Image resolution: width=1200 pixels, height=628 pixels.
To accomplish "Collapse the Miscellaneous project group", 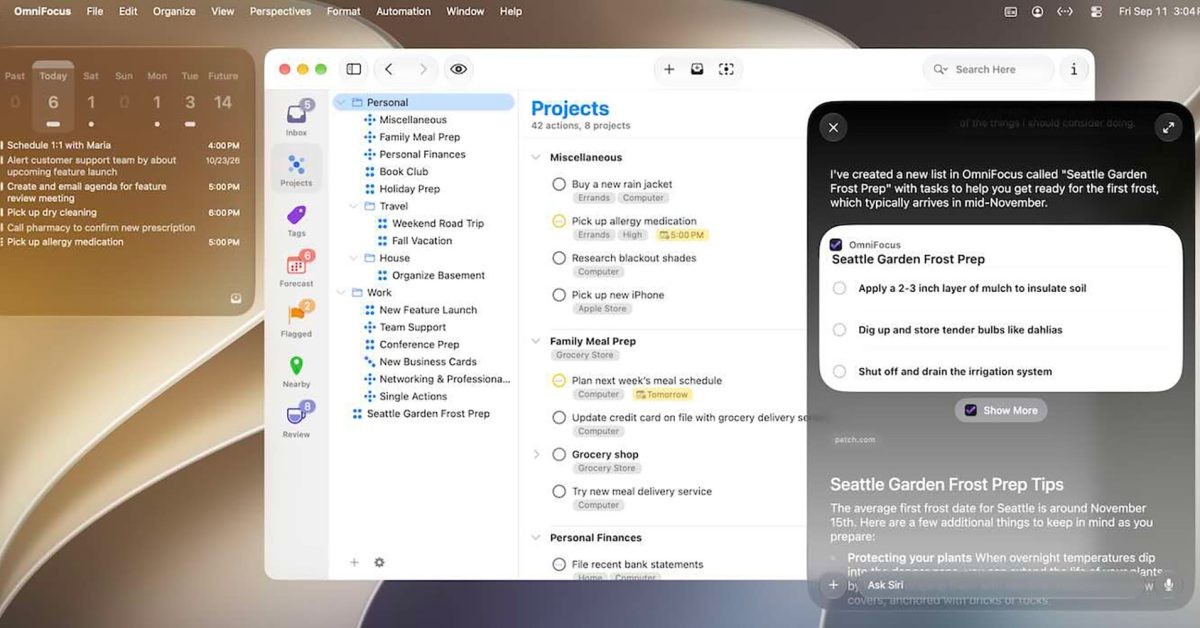I will click(536, 157).
